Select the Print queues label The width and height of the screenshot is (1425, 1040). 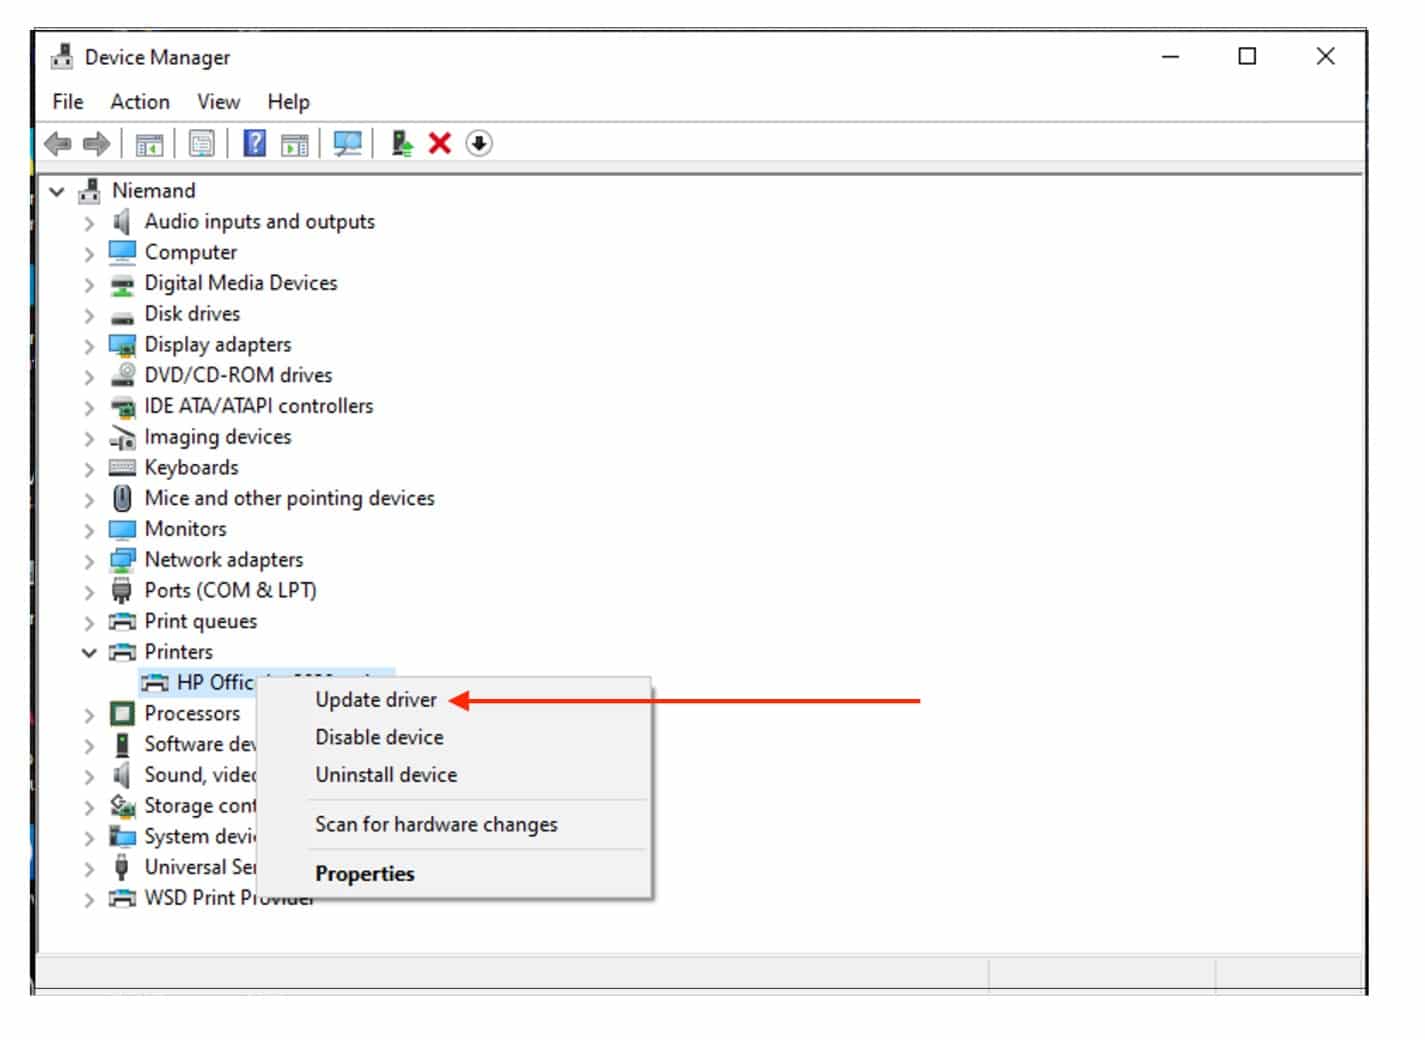point(200,622)
